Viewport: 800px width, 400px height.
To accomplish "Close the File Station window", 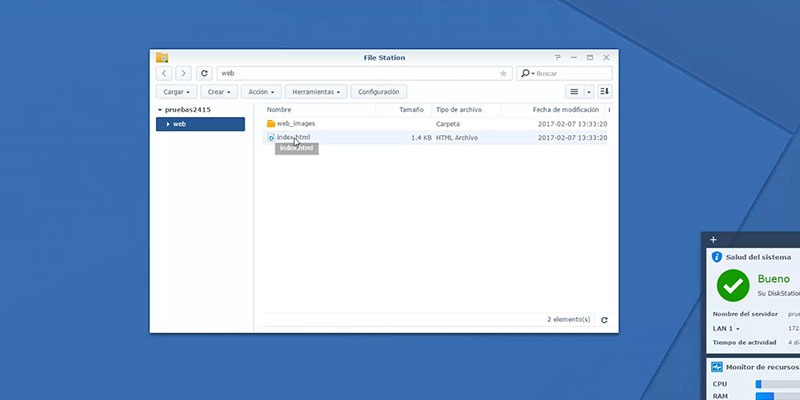I will point(606,58).
